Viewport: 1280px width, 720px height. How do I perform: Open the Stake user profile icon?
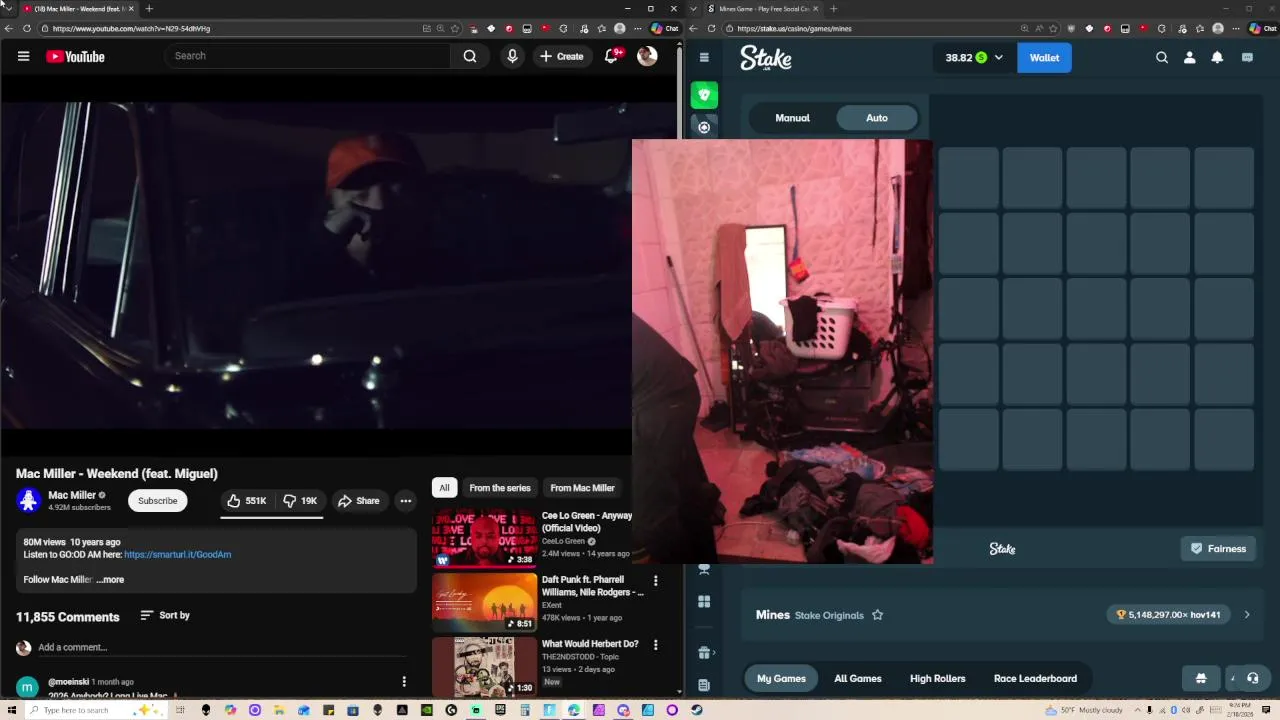(1189, 57)
